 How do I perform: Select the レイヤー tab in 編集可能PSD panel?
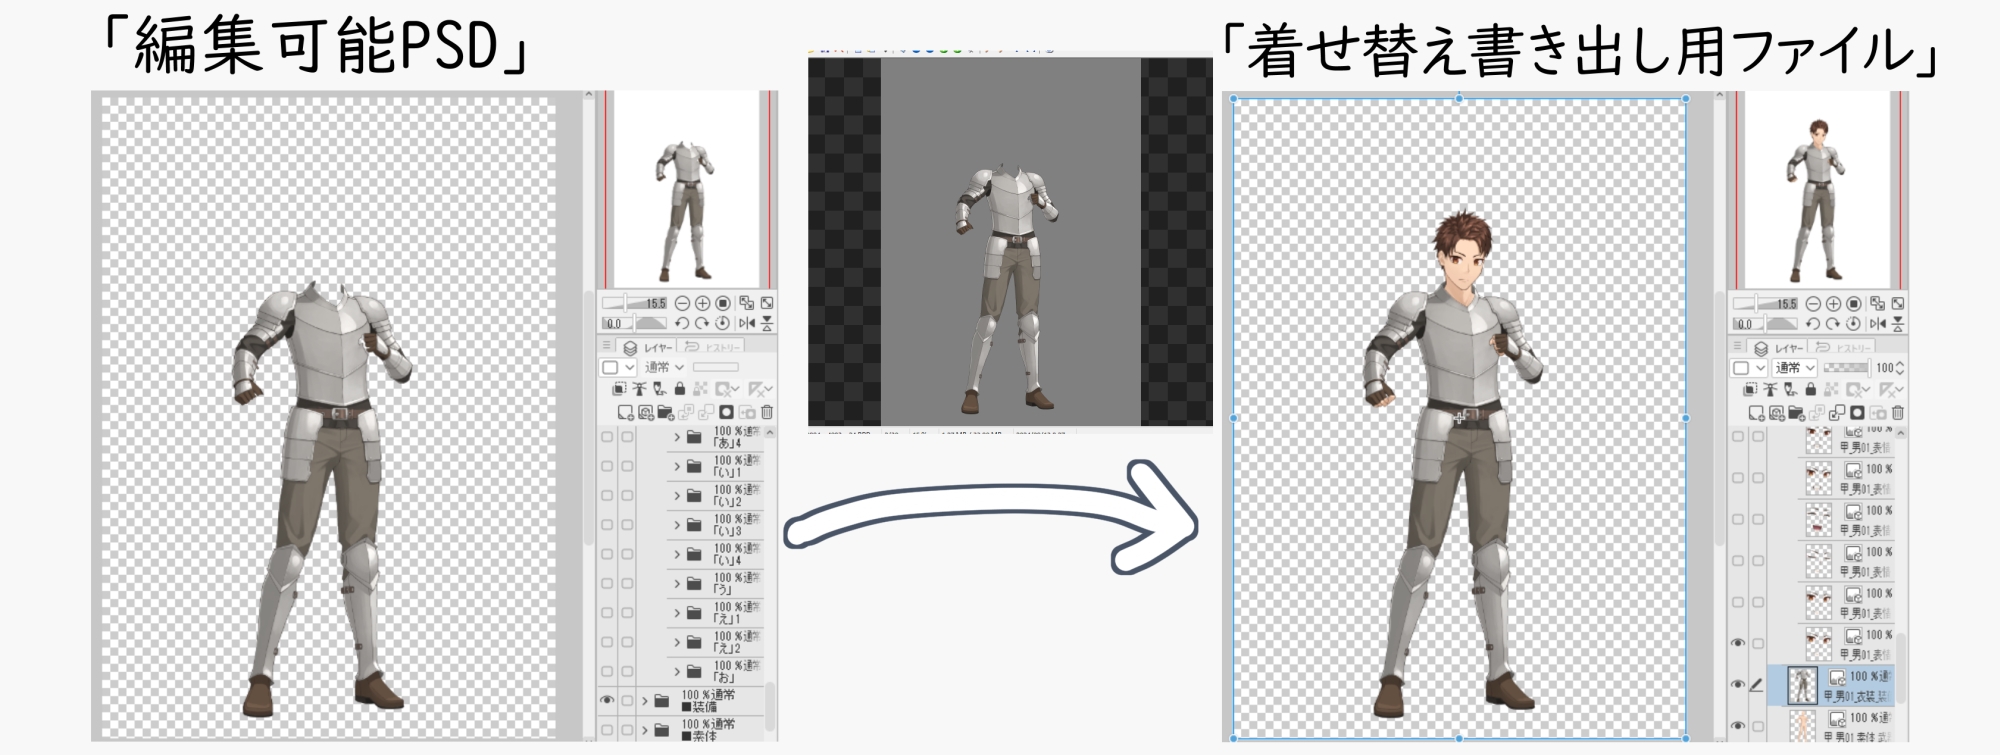coord(647,347)
